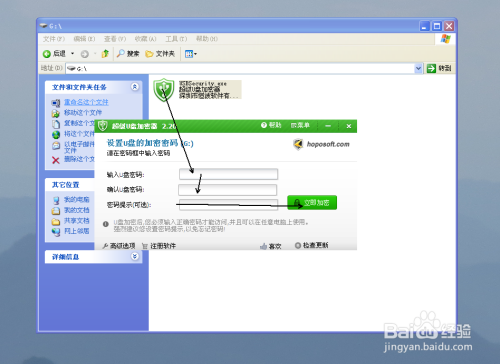The width and height of the screenshot is (500, 364).
Task: Click into the G:\ address bar field
Action: (x=240, y=68)
